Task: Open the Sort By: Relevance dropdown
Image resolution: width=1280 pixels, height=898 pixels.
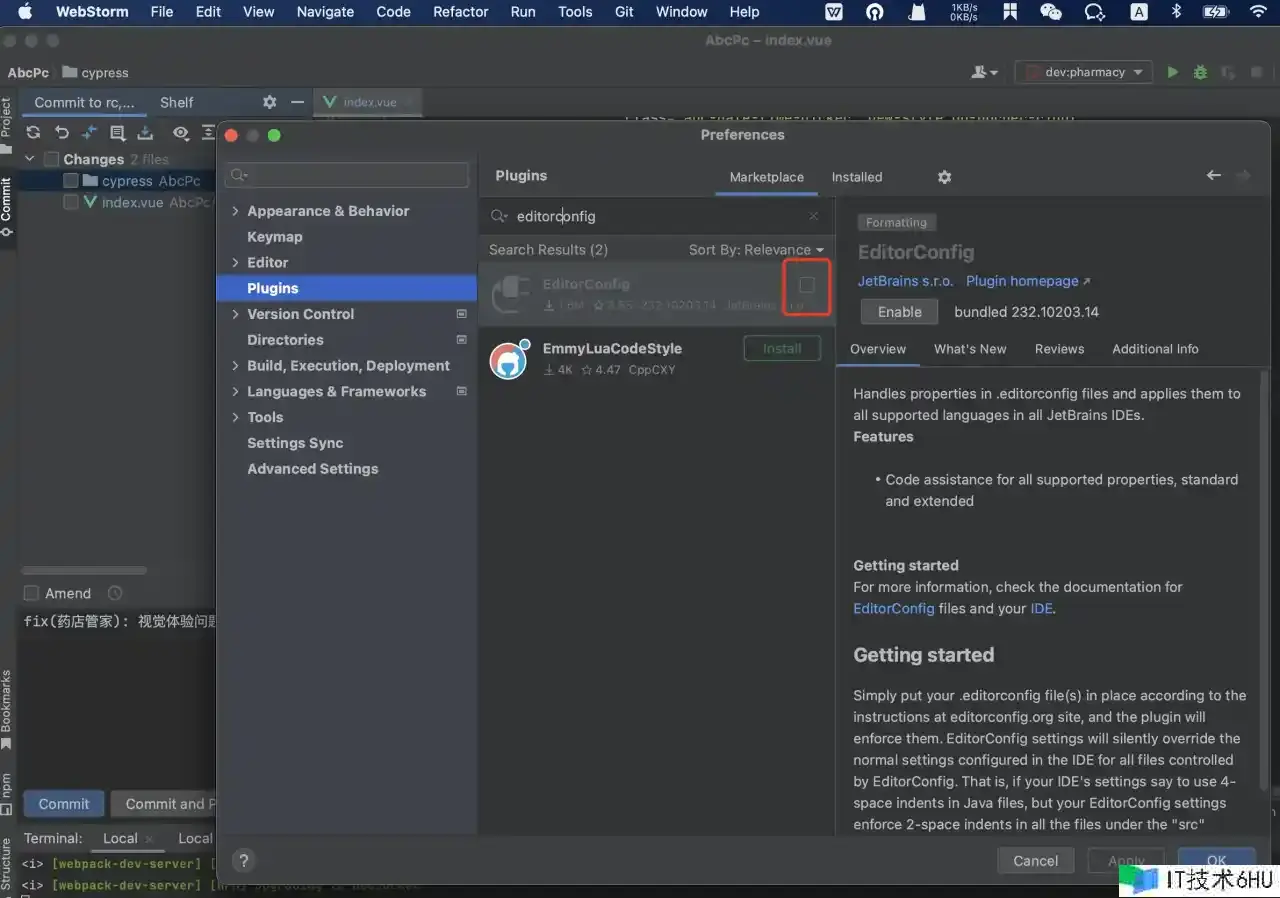Action: point(756,250)
